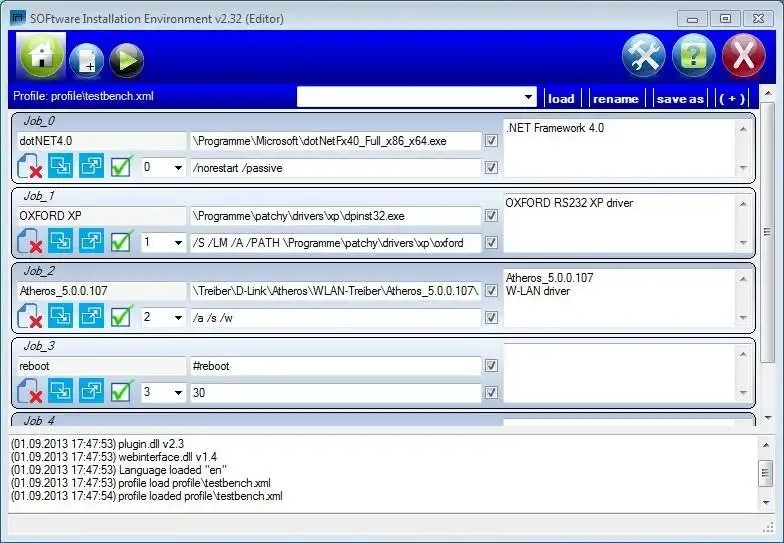Image resolution: width=784 pixels, height=543 pixels.
Task: Click first blue icon in Job_2 row
Action: pos(60,316)
